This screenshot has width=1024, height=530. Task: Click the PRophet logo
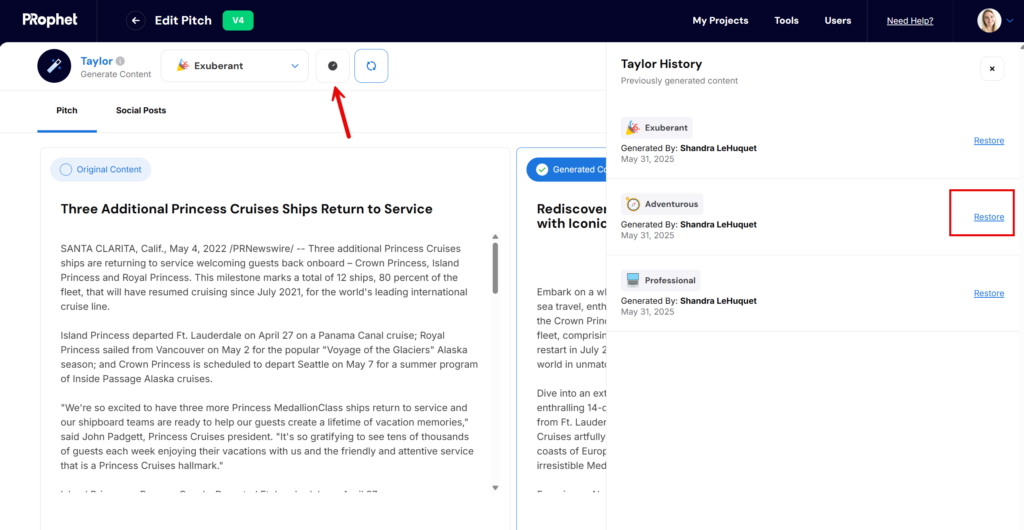[50, 20]
